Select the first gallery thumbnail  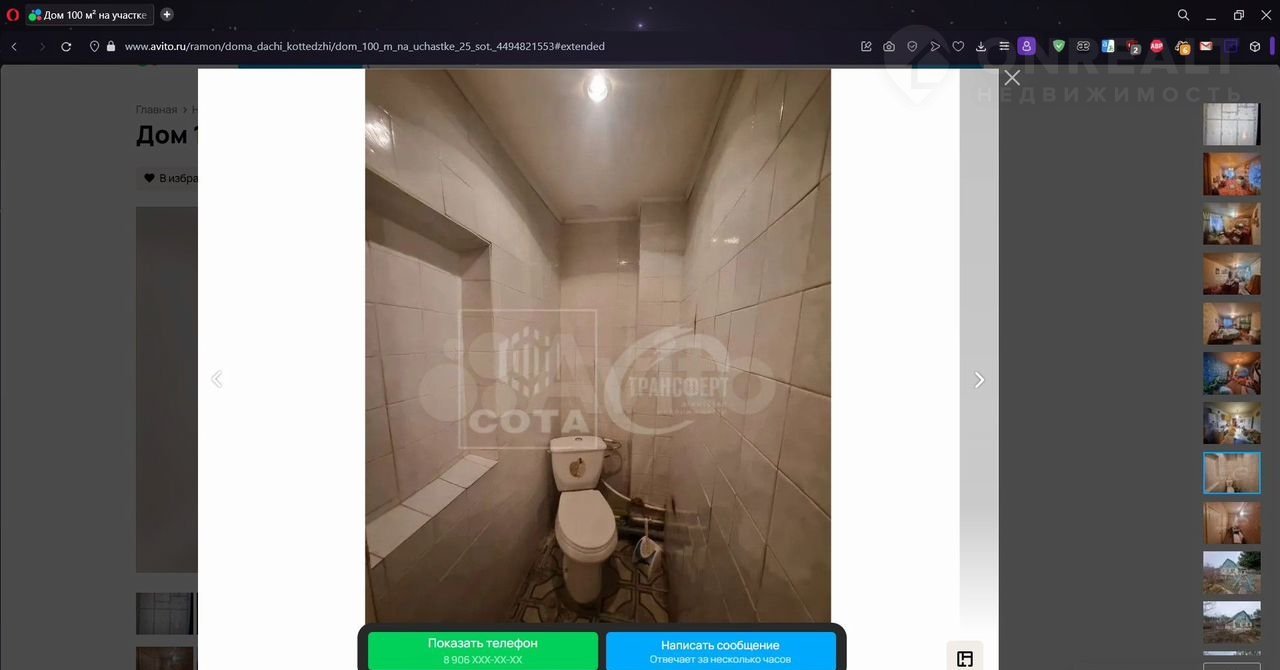click(1231, 124)
